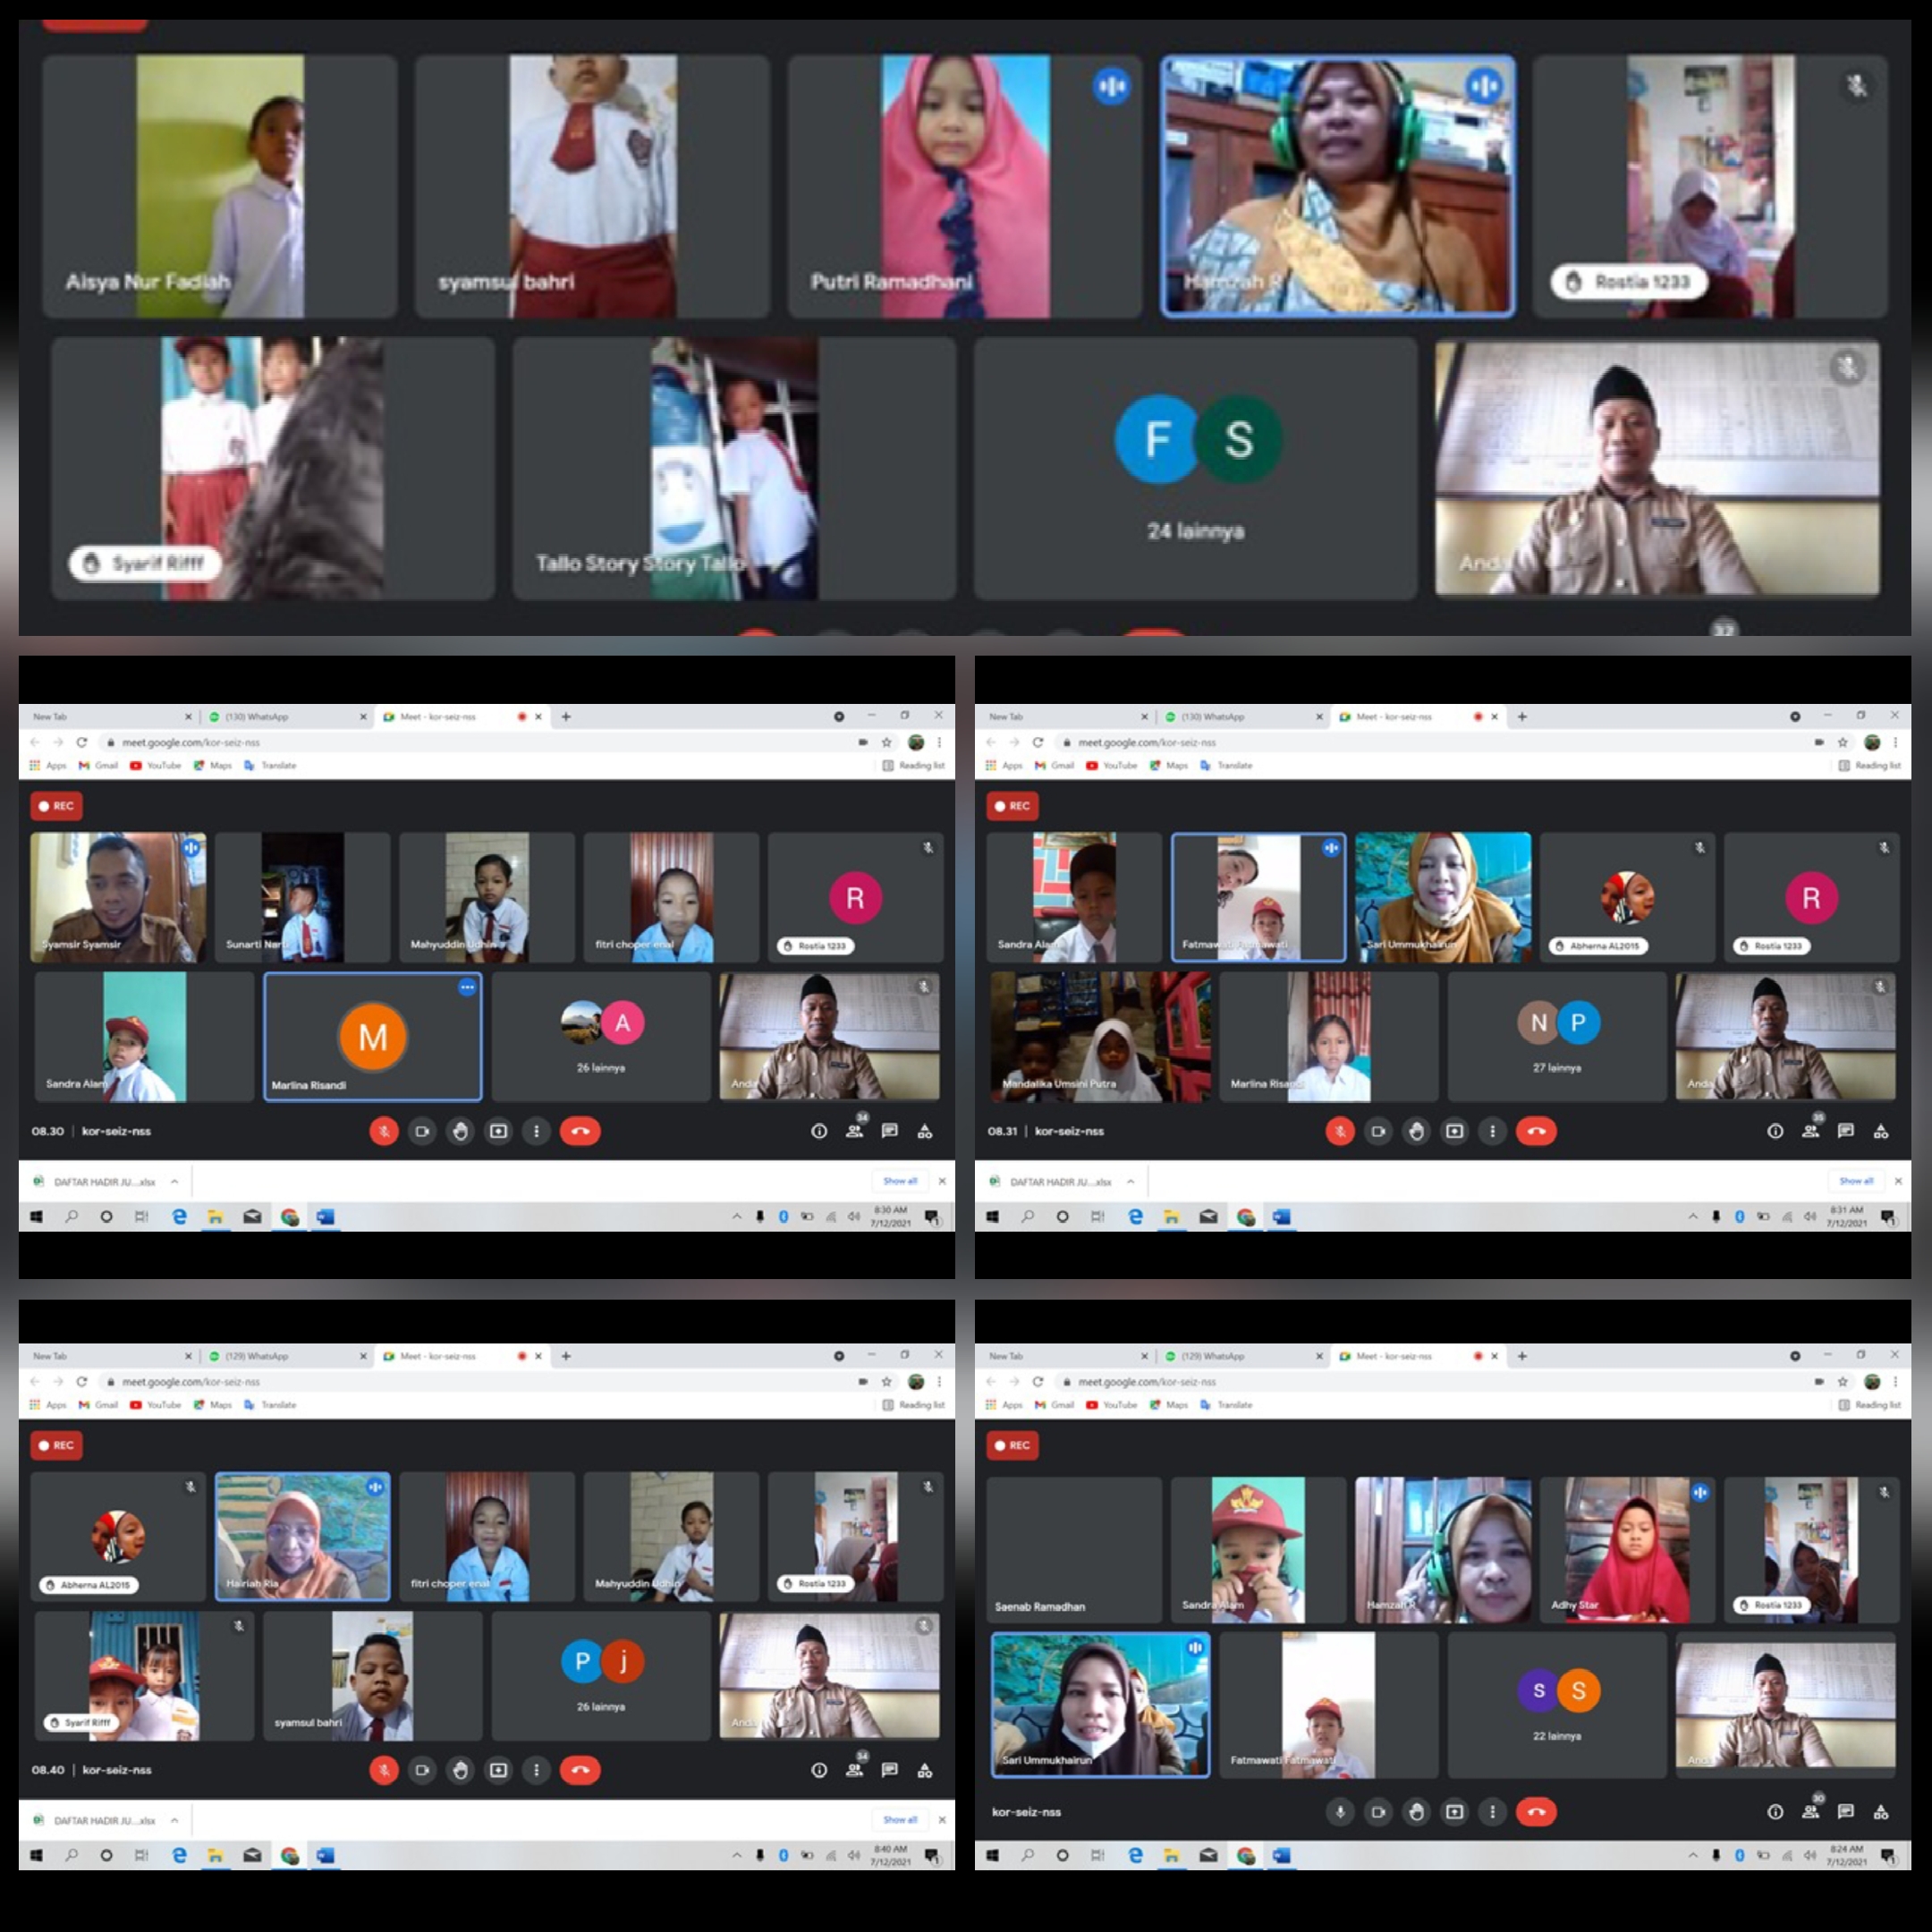Open more options dots in 08.30 meeting bar
Image resolution: width=1932 pixels, height=1932 pixels.
click(536, 1131)
